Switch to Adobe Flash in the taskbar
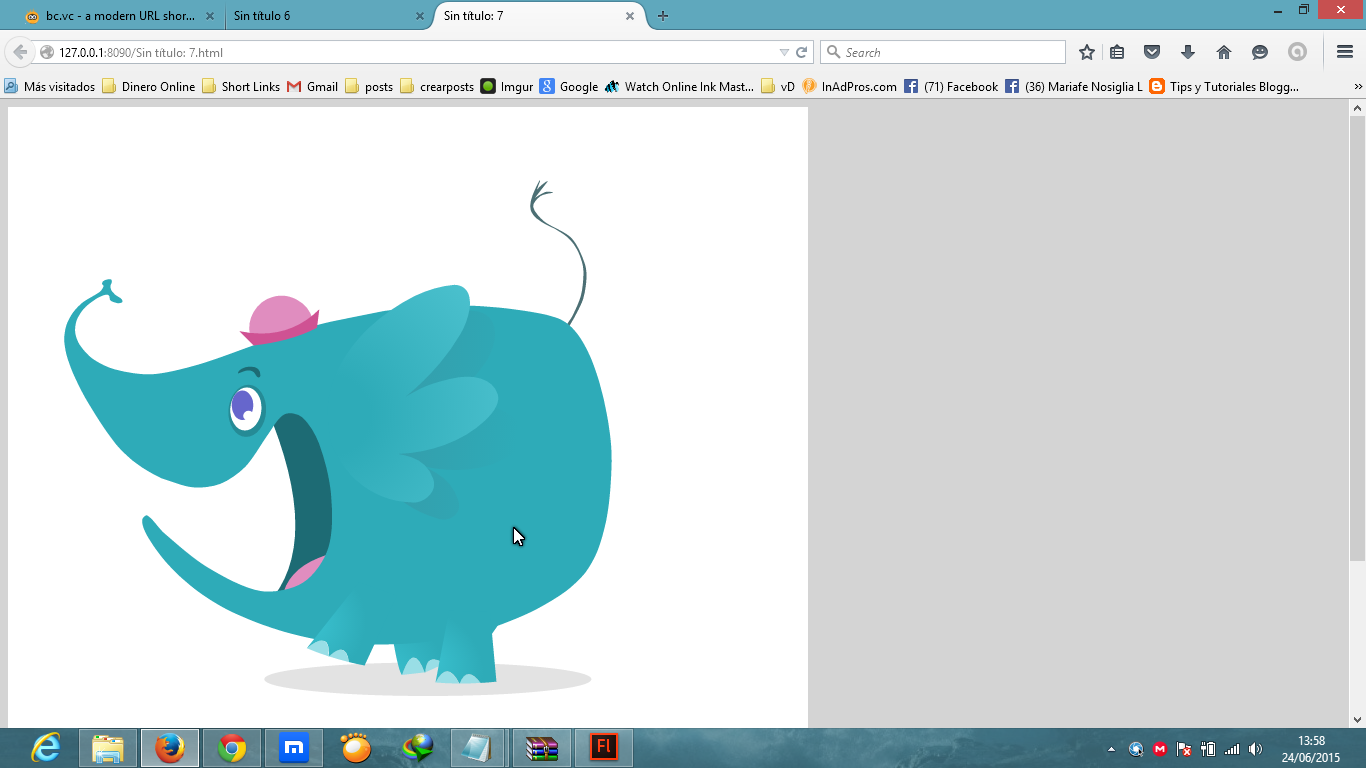This screenshot has width=1366, height=768. [604, 748]
